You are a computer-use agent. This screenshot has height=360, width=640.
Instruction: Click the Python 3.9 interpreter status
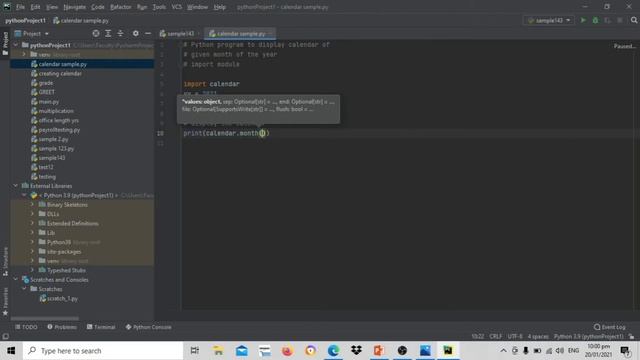(x=589, y=337)
